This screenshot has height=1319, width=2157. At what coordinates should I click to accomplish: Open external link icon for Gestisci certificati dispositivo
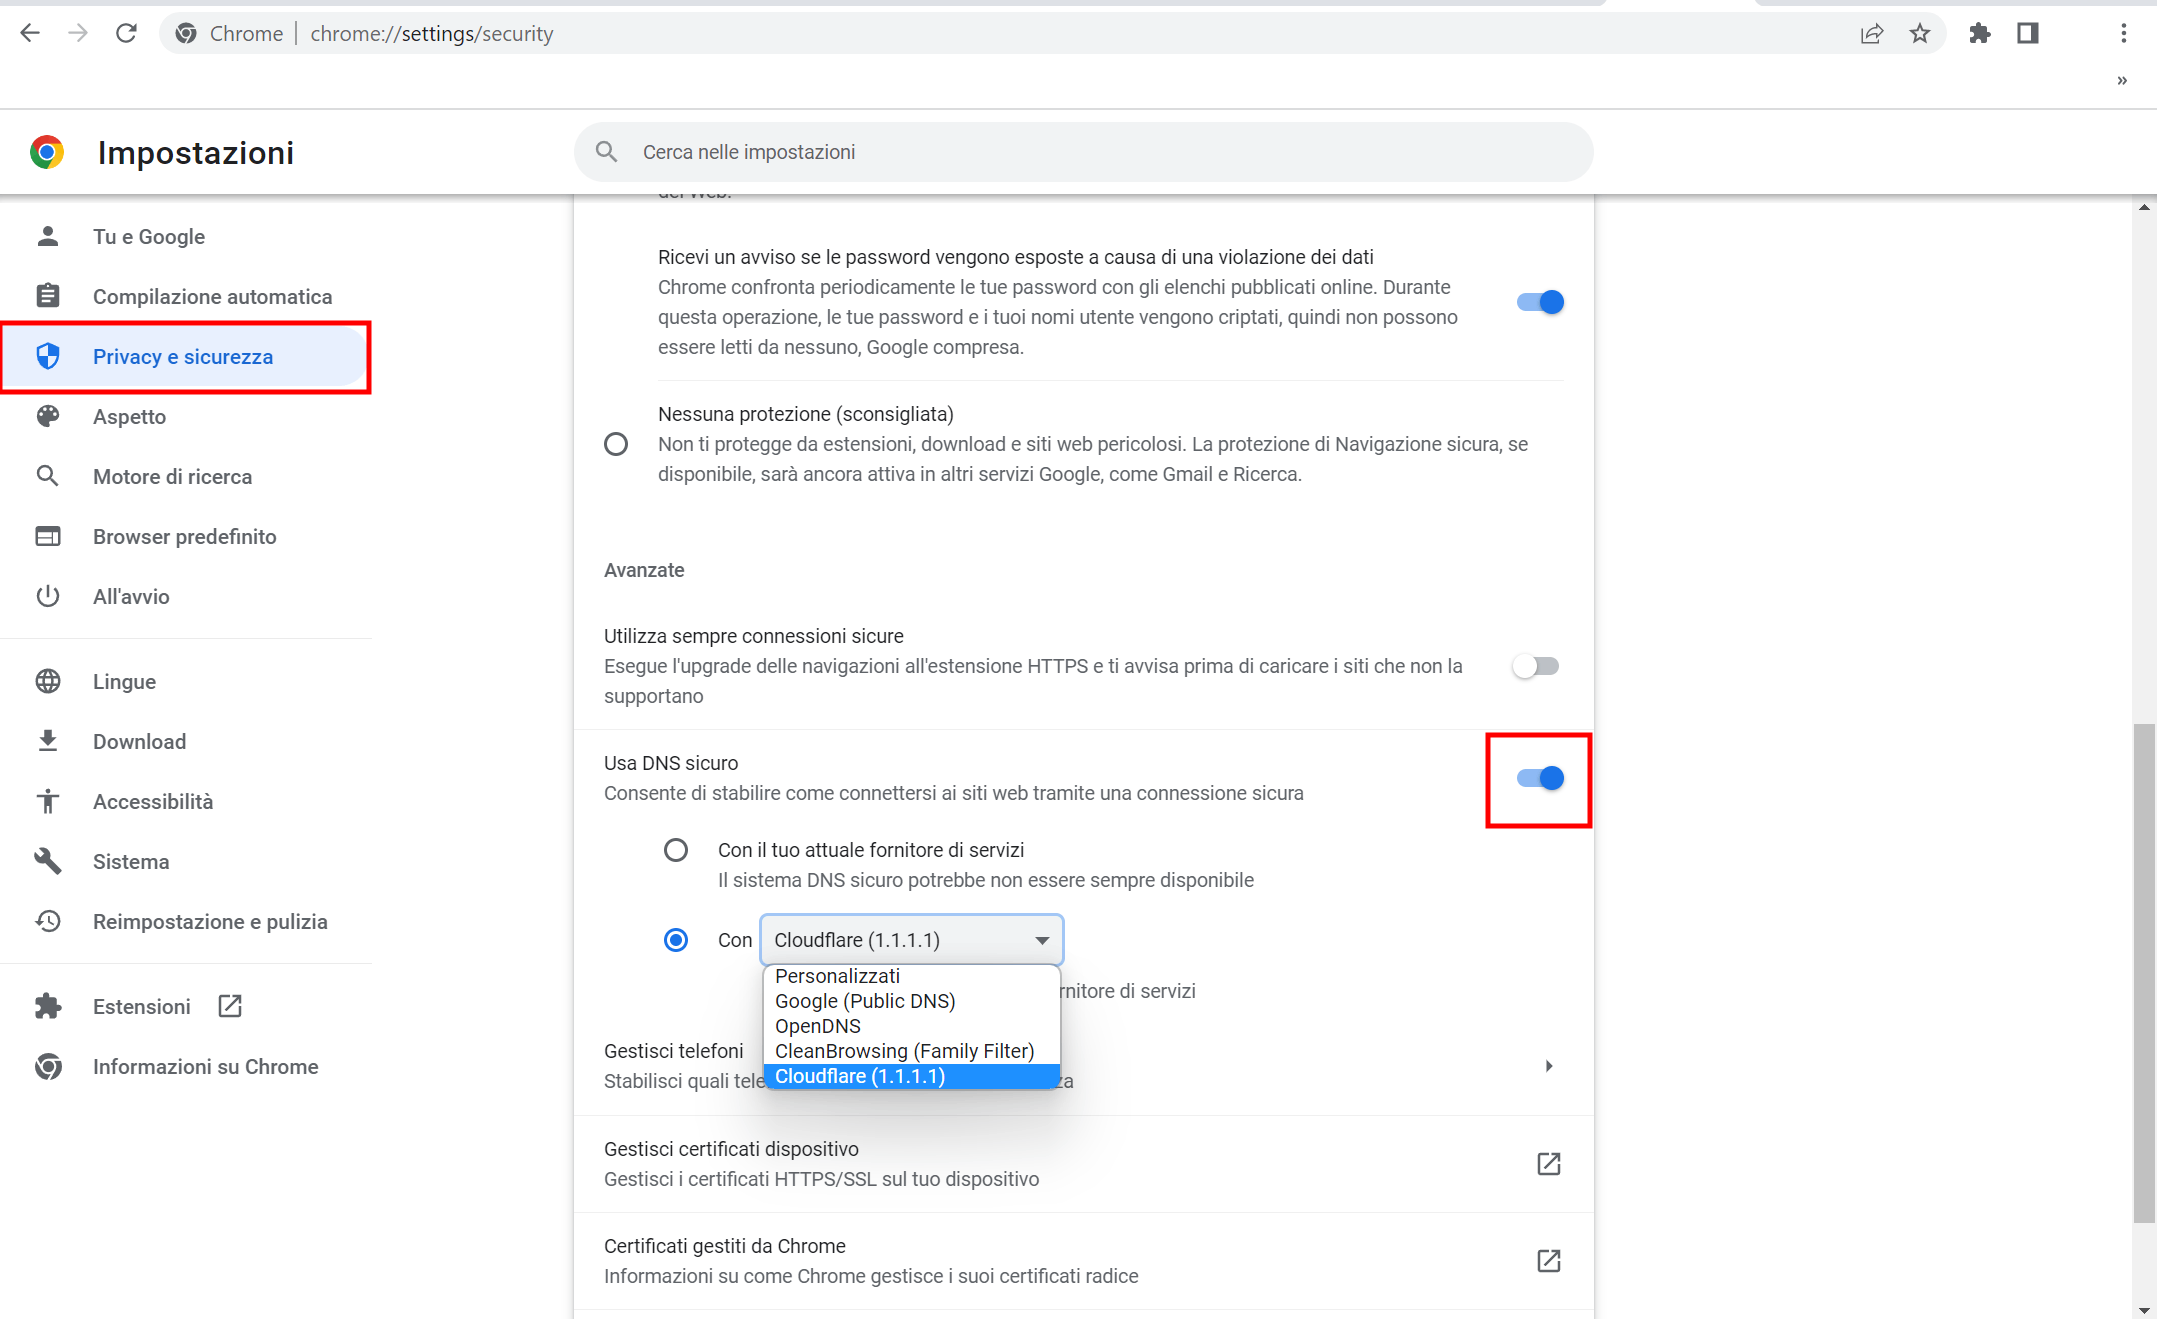(x=1548, y=1163)
